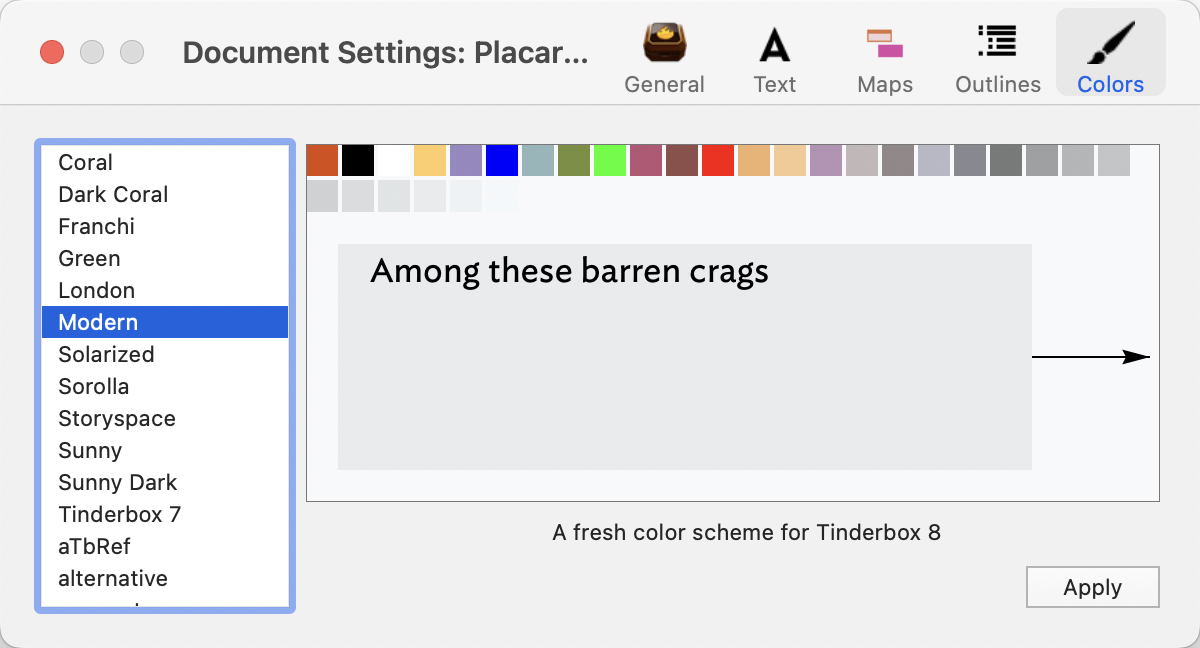Click the preview text area
This screenshot has height=648, width=1200.
pyautogui.click(x=685, y=356)
